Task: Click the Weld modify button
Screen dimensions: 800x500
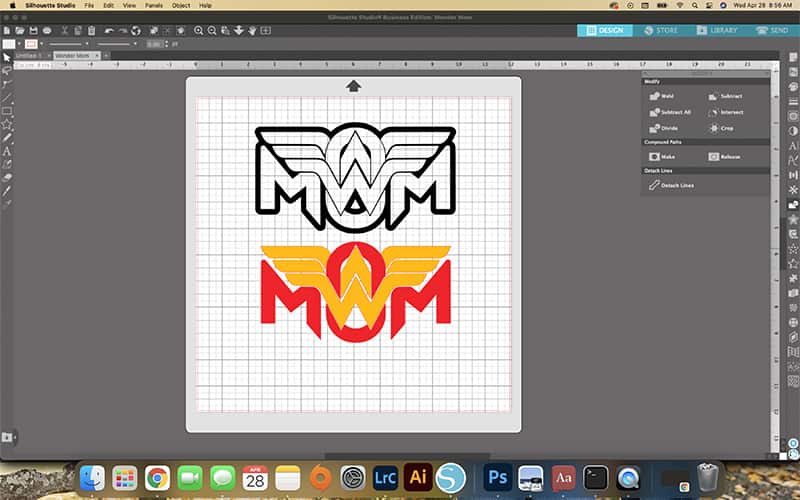Action: pyautogui.click(x=662, y=96)
